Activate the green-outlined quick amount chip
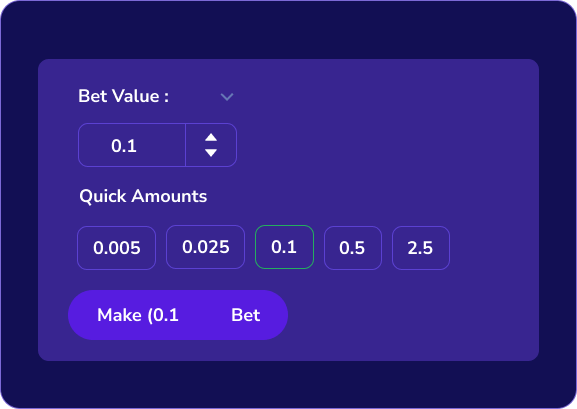This screenshot has width=577, height=409. 284,247
